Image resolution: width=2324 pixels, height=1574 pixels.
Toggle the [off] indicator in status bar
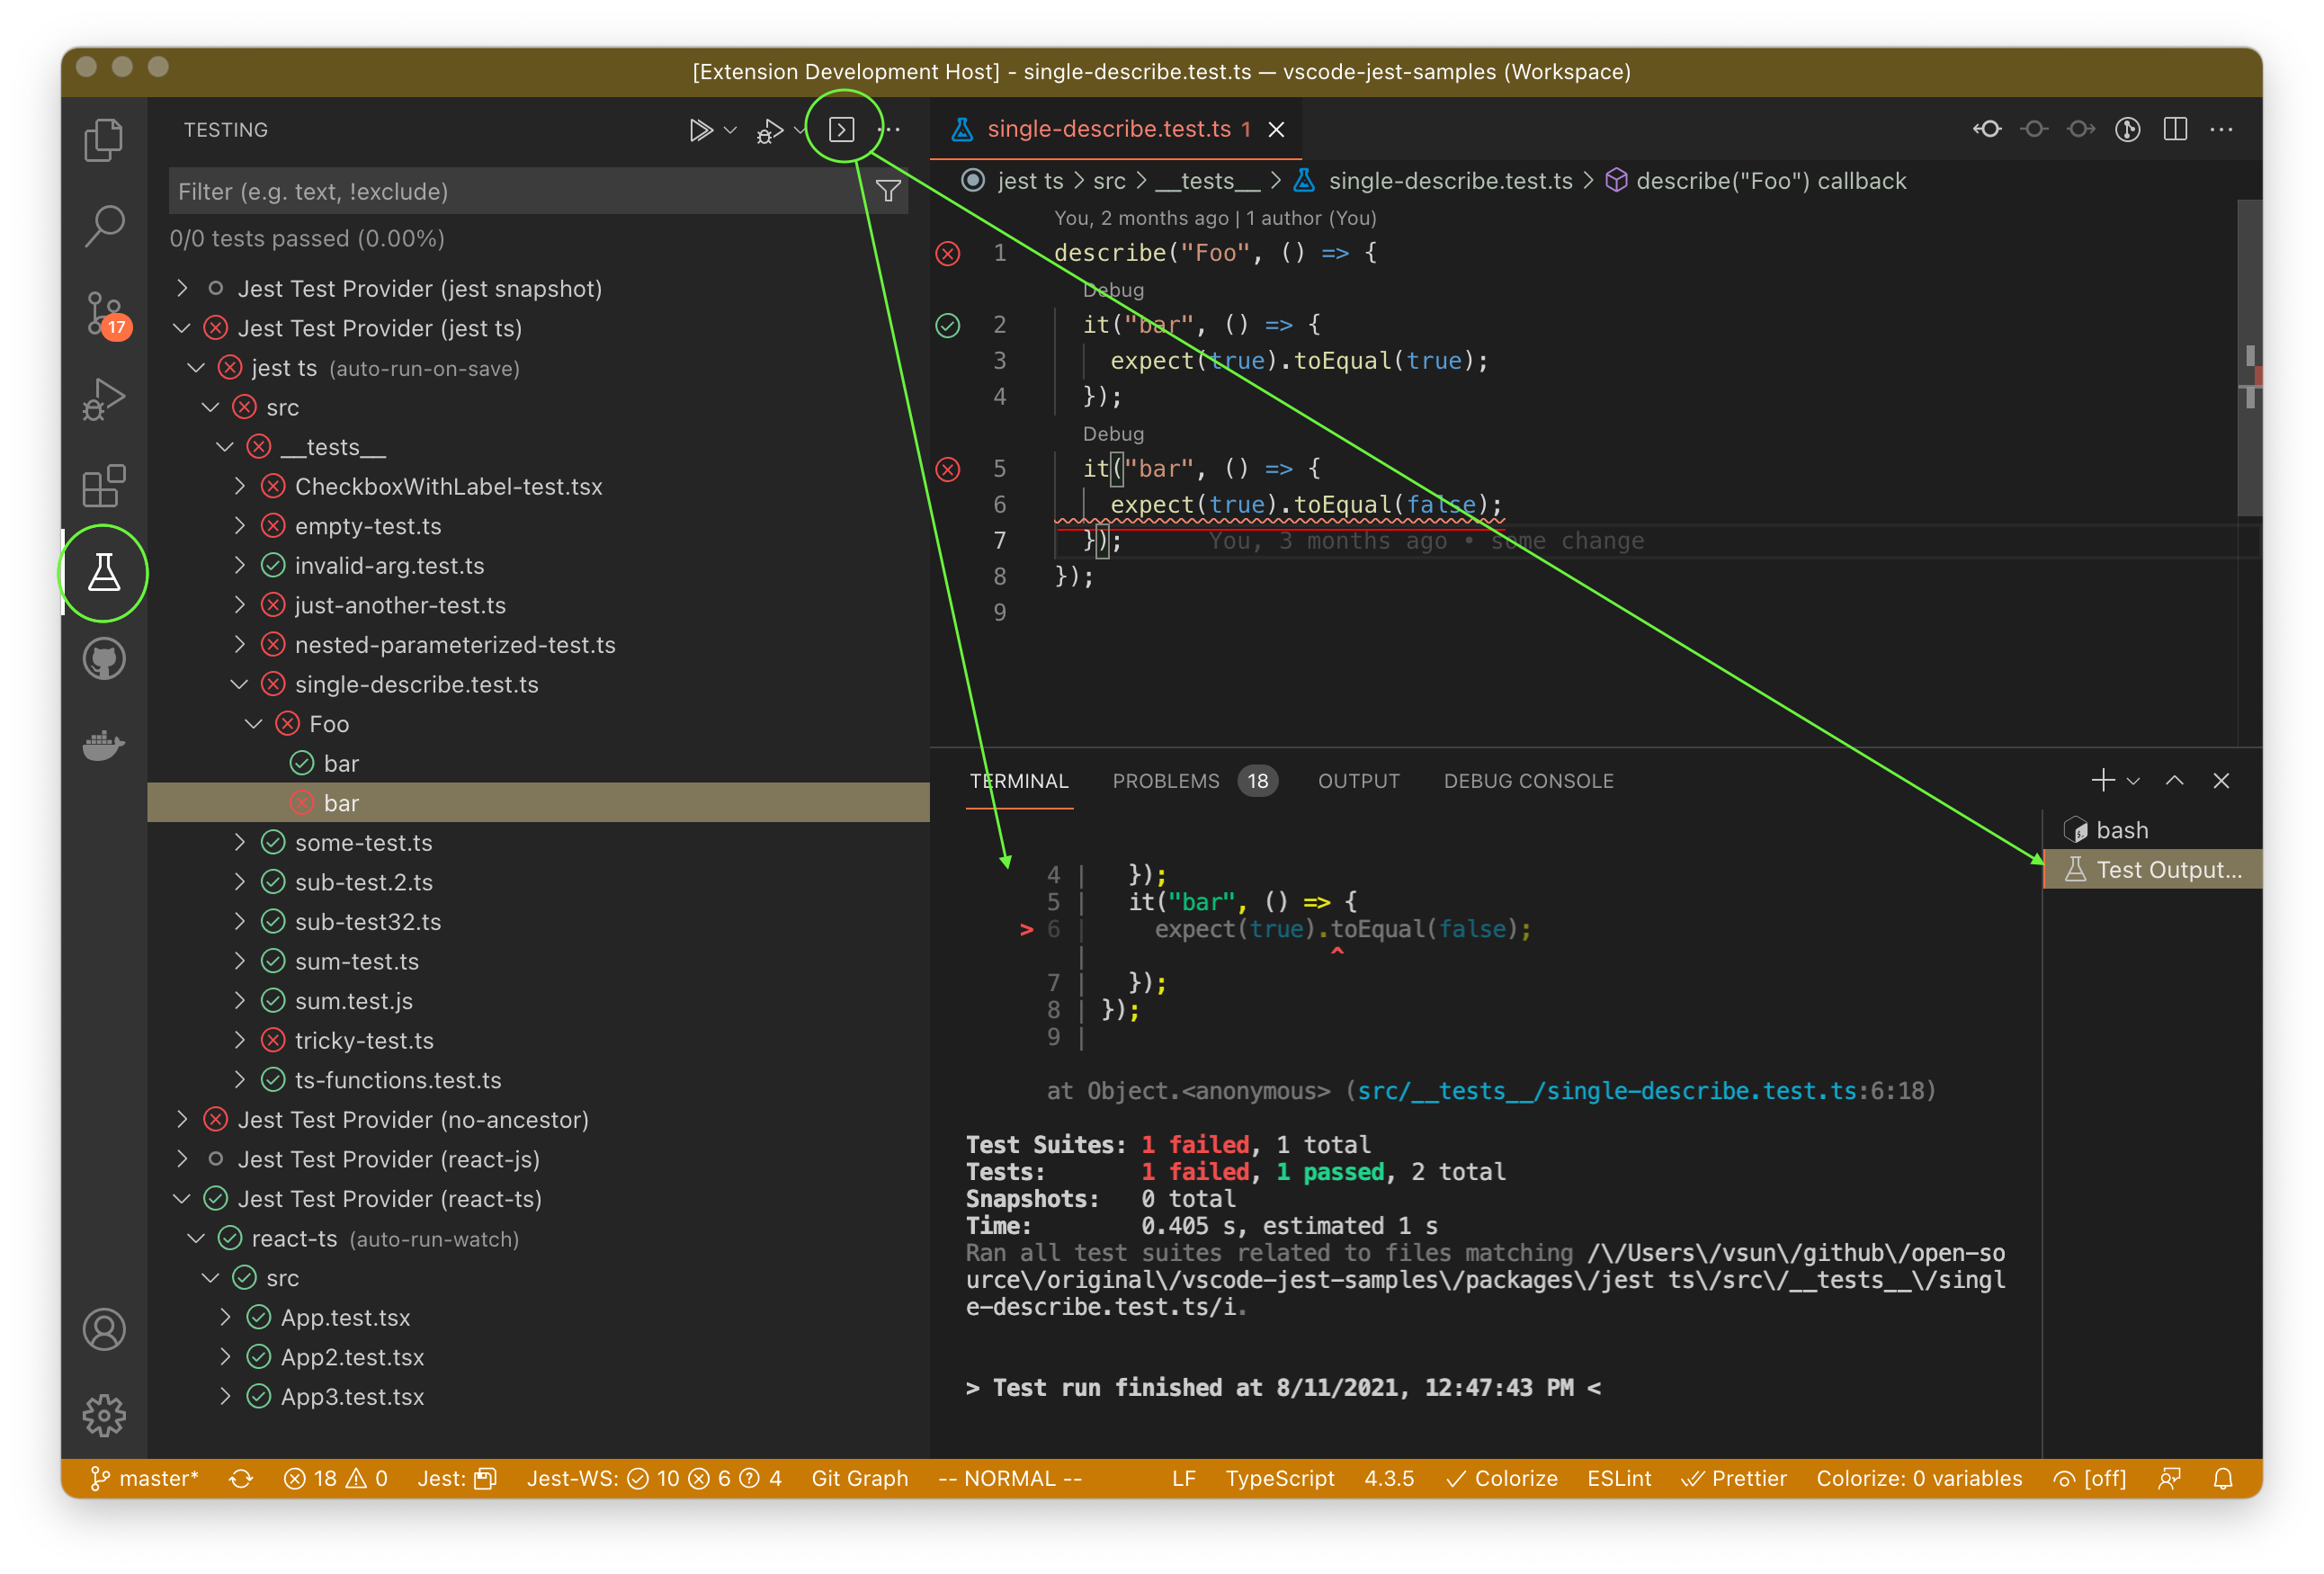pyautogui.click(x=2089, y=1478)
